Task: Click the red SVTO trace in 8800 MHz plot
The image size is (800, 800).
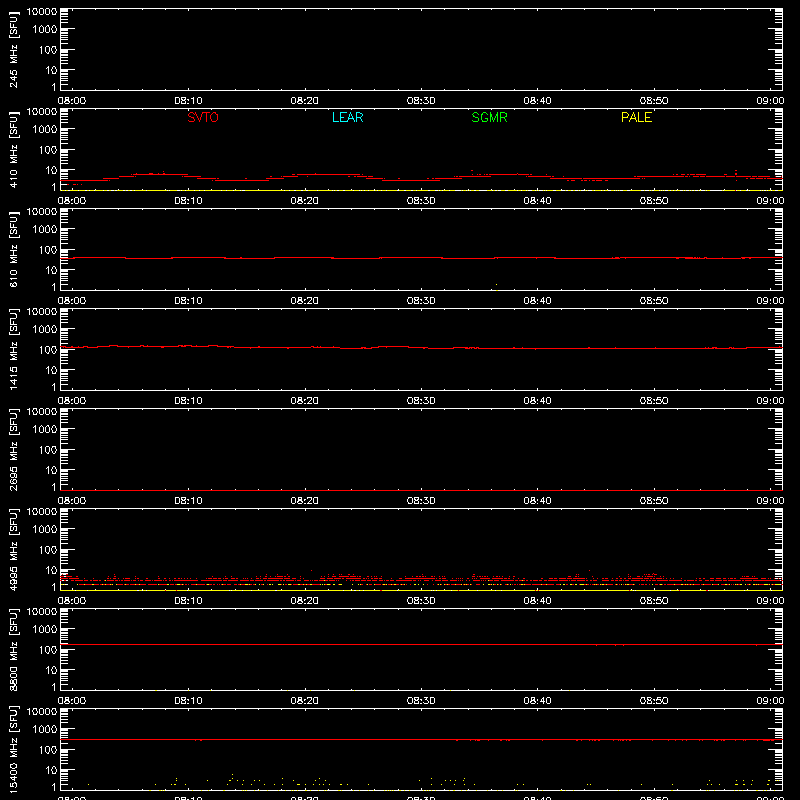Action: point(421,645)
